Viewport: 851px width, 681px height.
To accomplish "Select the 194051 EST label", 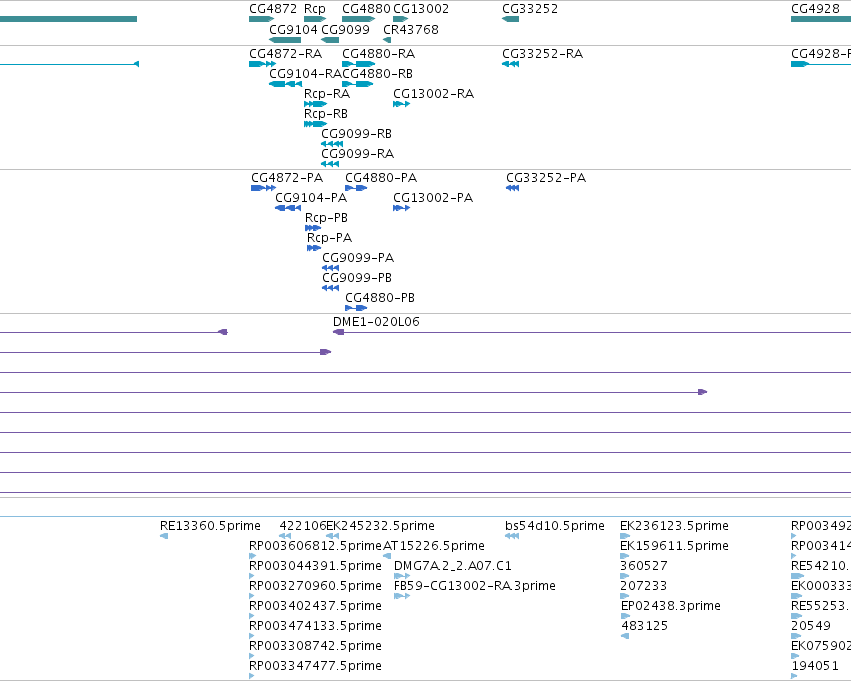I will tap(815, 666).
